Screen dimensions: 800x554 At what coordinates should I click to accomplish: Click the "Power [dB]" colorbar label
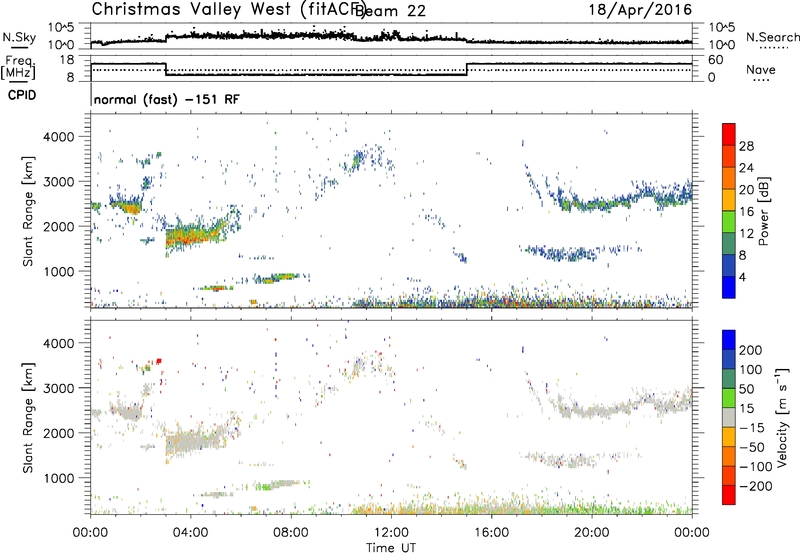point(763,211)
